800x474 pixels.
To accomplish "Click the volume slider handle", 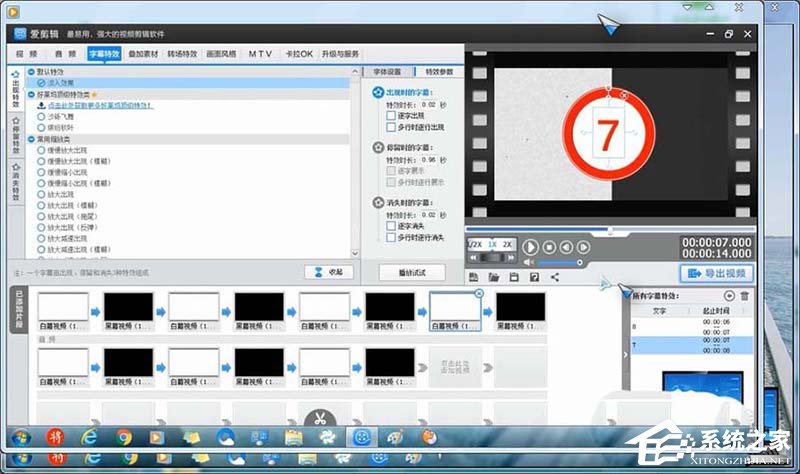I will [x=580, y=262].
